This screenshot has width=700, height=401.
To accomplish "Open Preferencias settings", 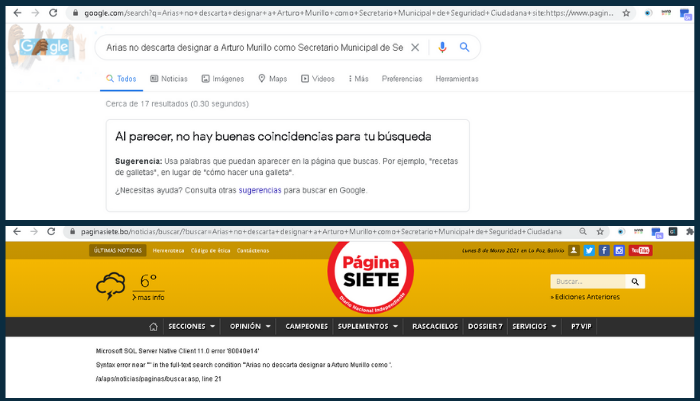I will point(402,79).
